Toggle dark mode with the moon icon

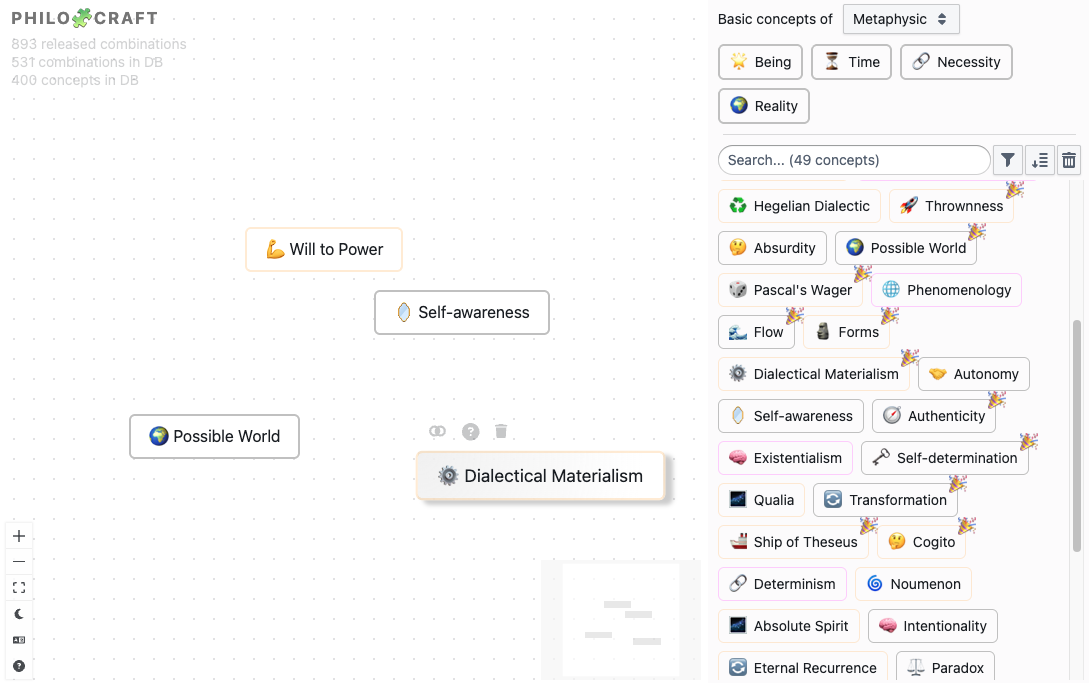coord(19,614)
